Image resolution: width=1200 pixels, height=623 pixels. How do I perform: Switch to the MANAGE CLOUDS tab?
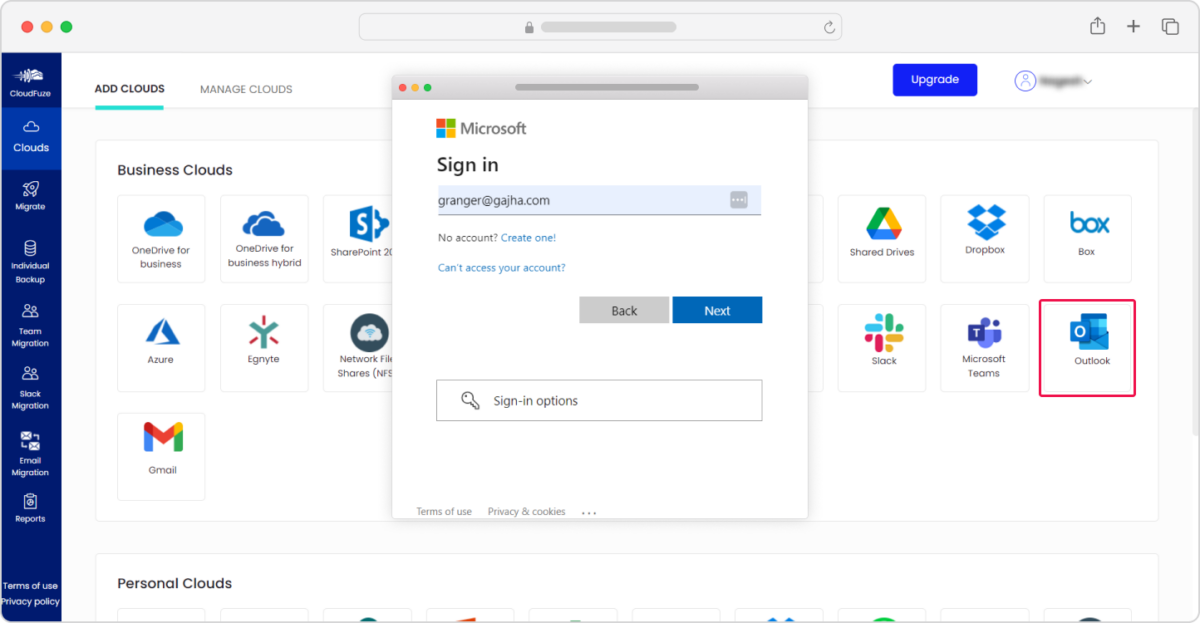point(246,89)
